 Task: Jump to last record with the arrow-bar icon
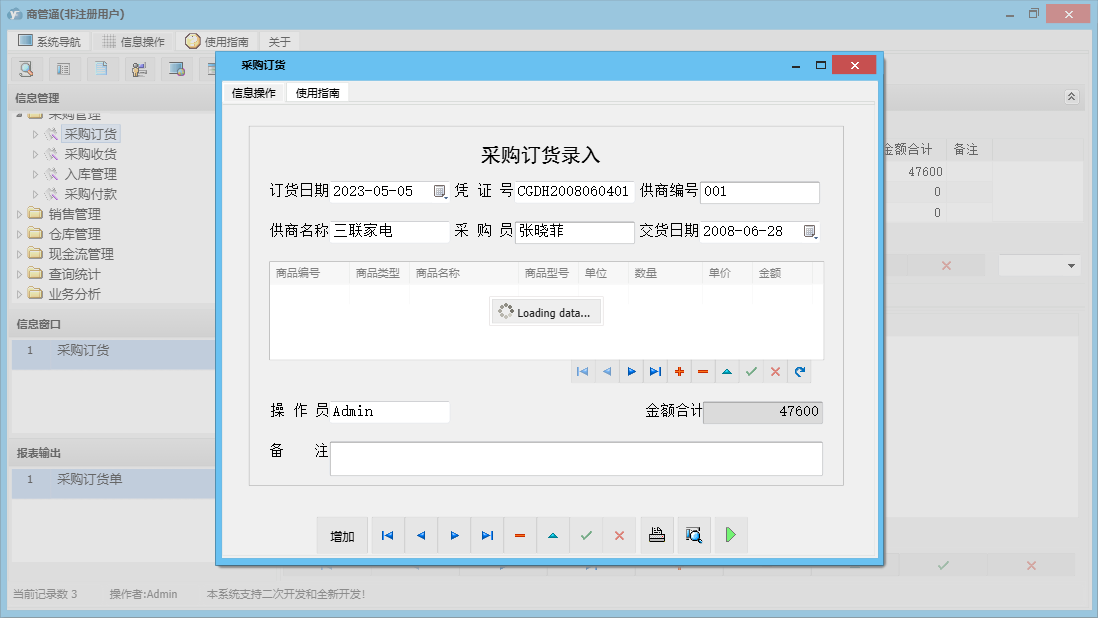tap(655, 371)
